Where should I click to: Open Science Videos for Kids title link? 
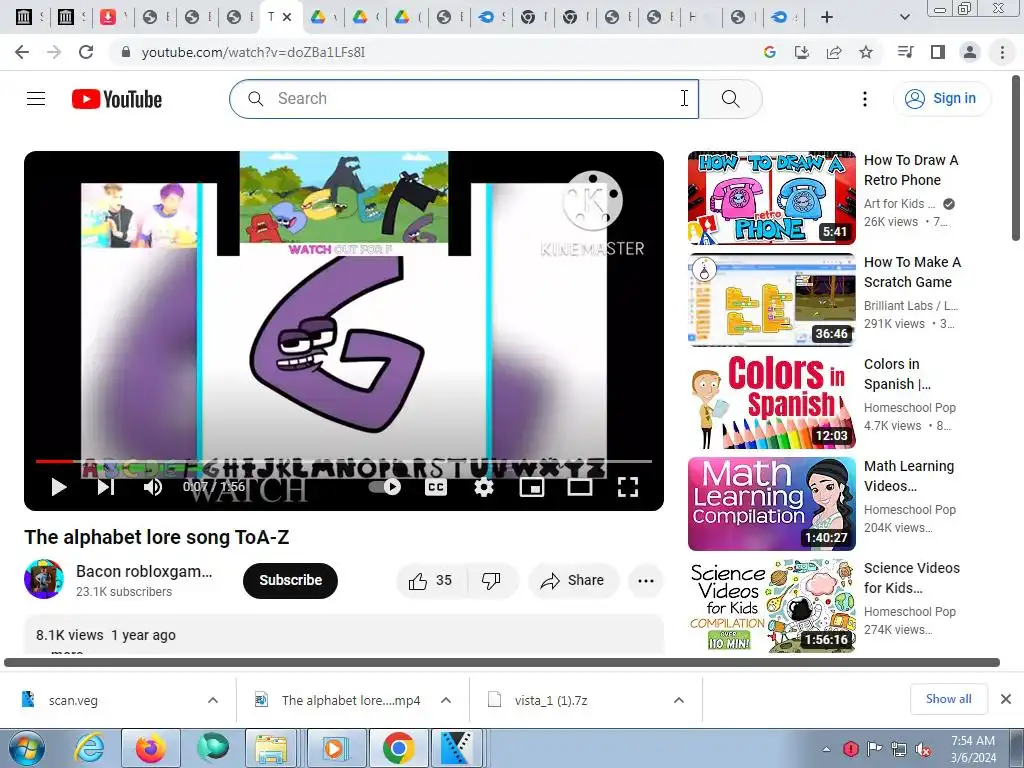click(x=912, y=578)
